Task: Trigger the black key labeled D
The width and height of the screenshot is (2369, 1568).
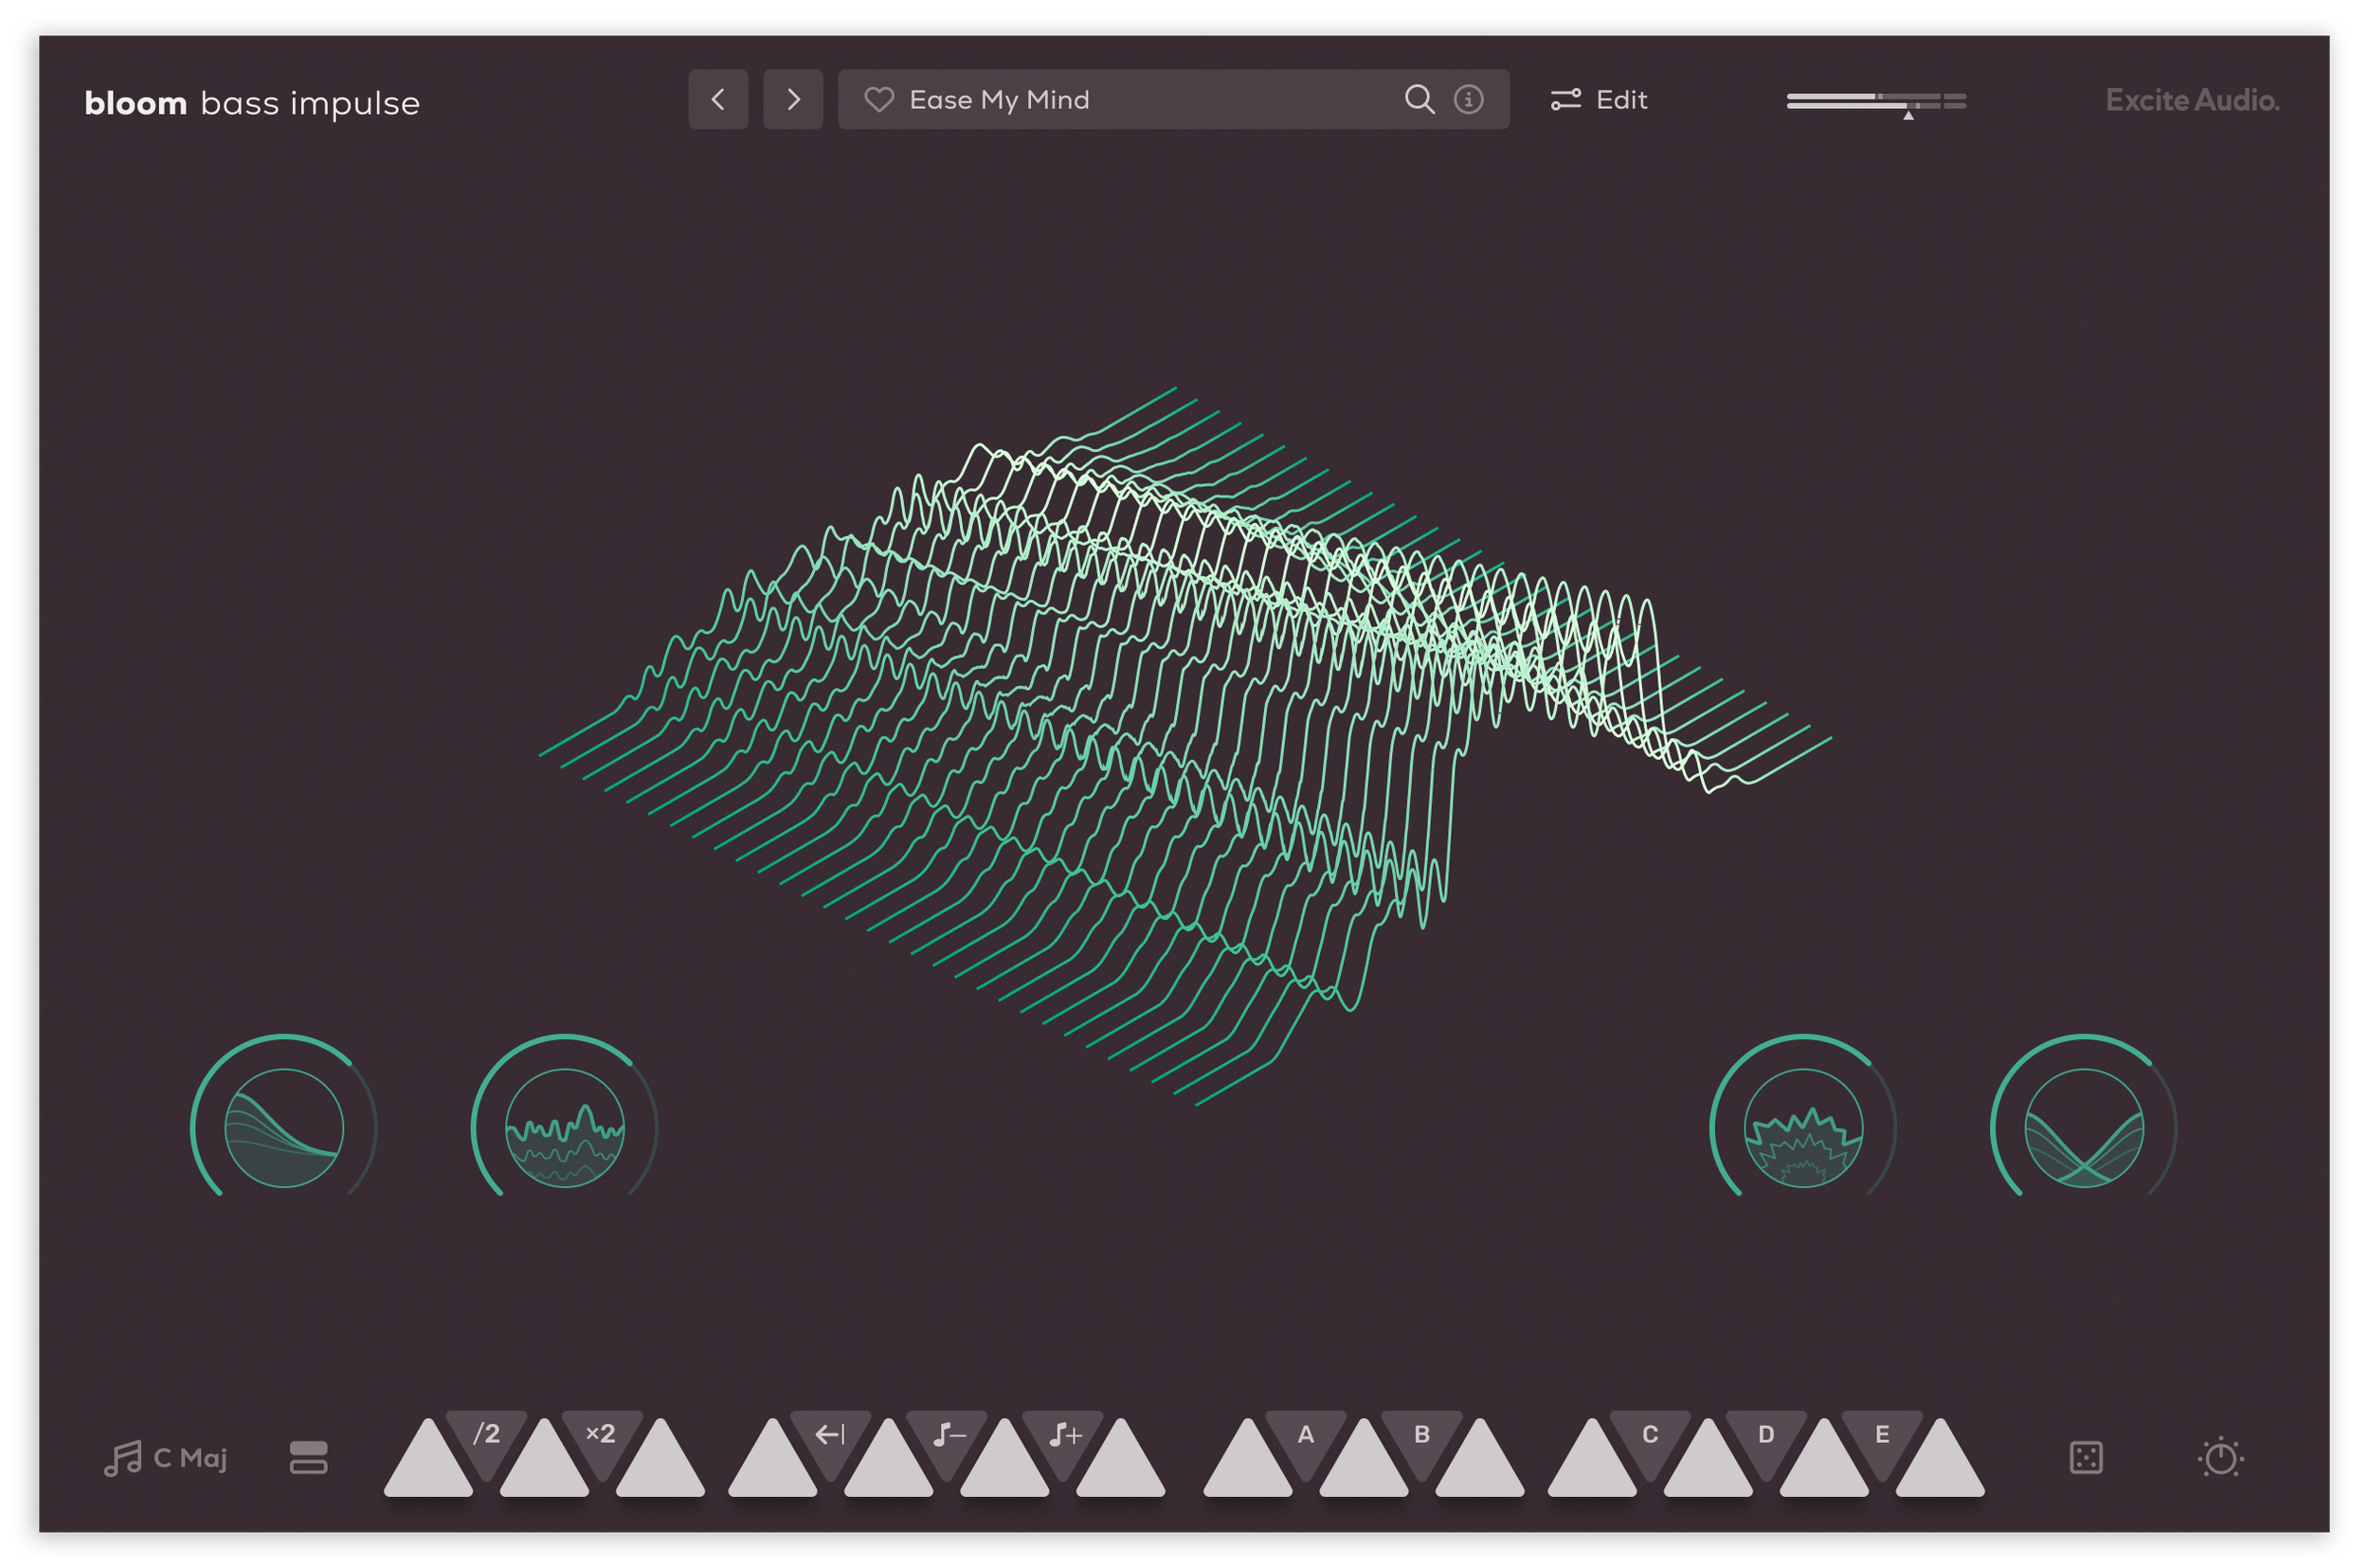Action: pos(1765,1437)
